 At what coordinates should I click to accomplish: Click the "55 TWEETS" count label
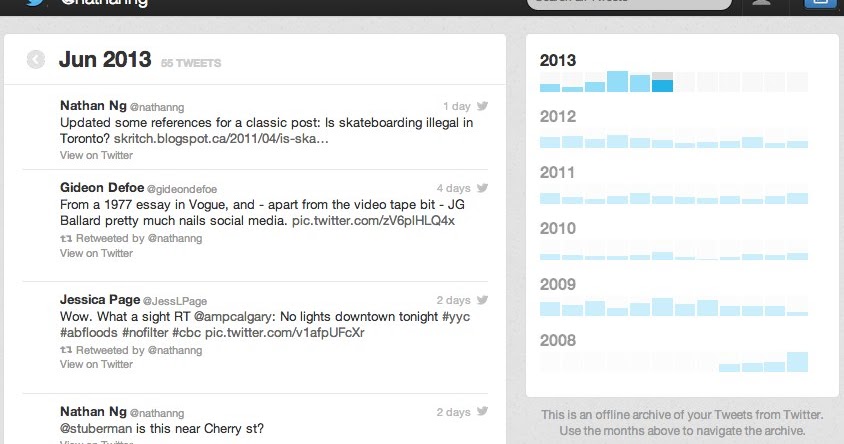coord(191,63)
